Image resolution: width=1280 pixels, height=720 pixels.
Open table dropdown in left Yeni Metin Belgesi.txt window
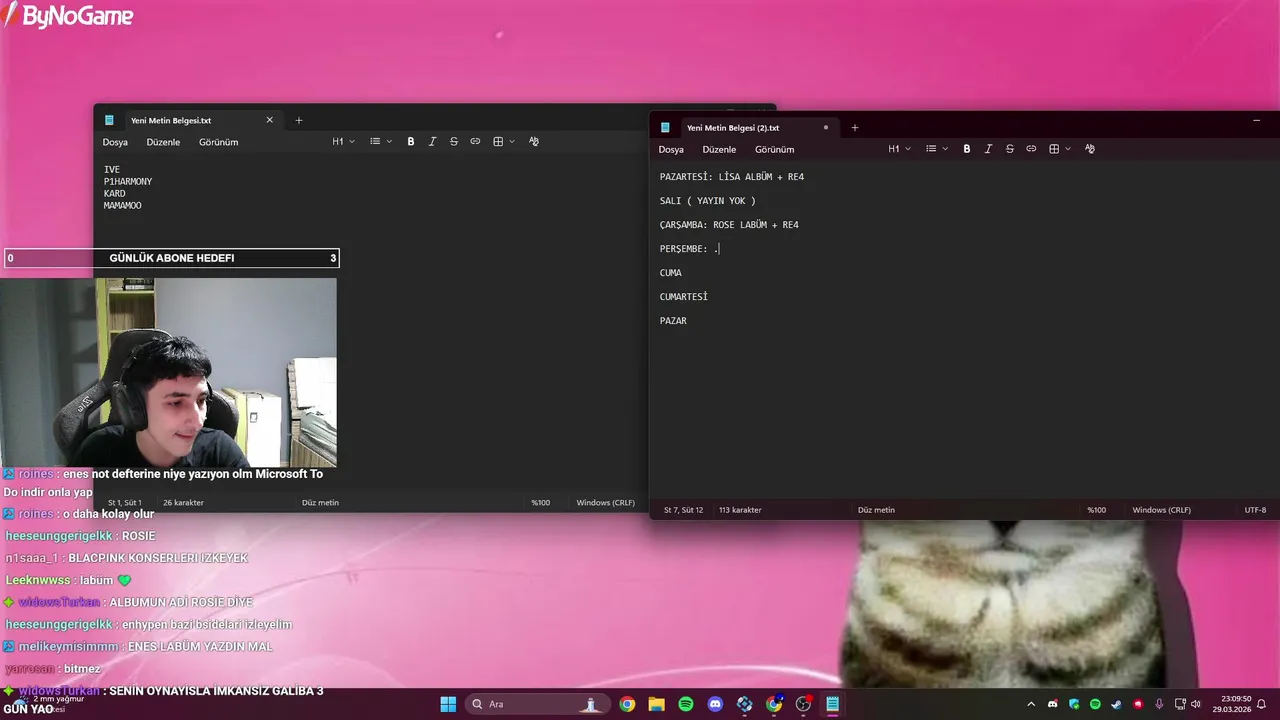pyautogui.click(x=504, y=142)
